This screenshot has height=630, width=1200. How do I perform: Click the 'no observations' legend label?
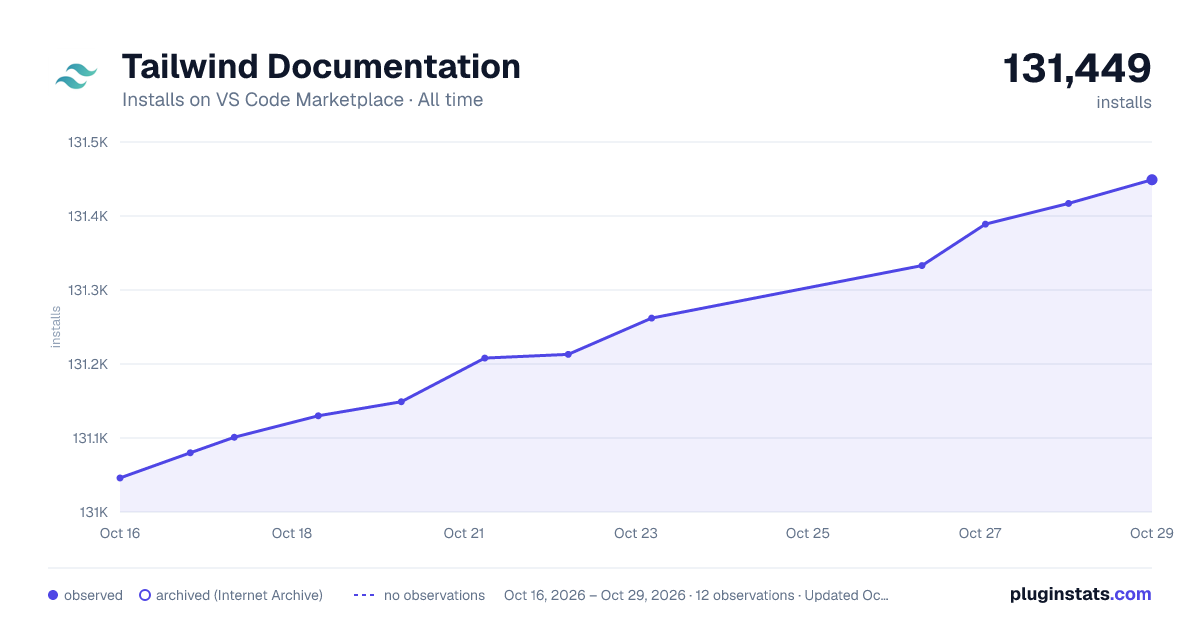click(434, 595)
